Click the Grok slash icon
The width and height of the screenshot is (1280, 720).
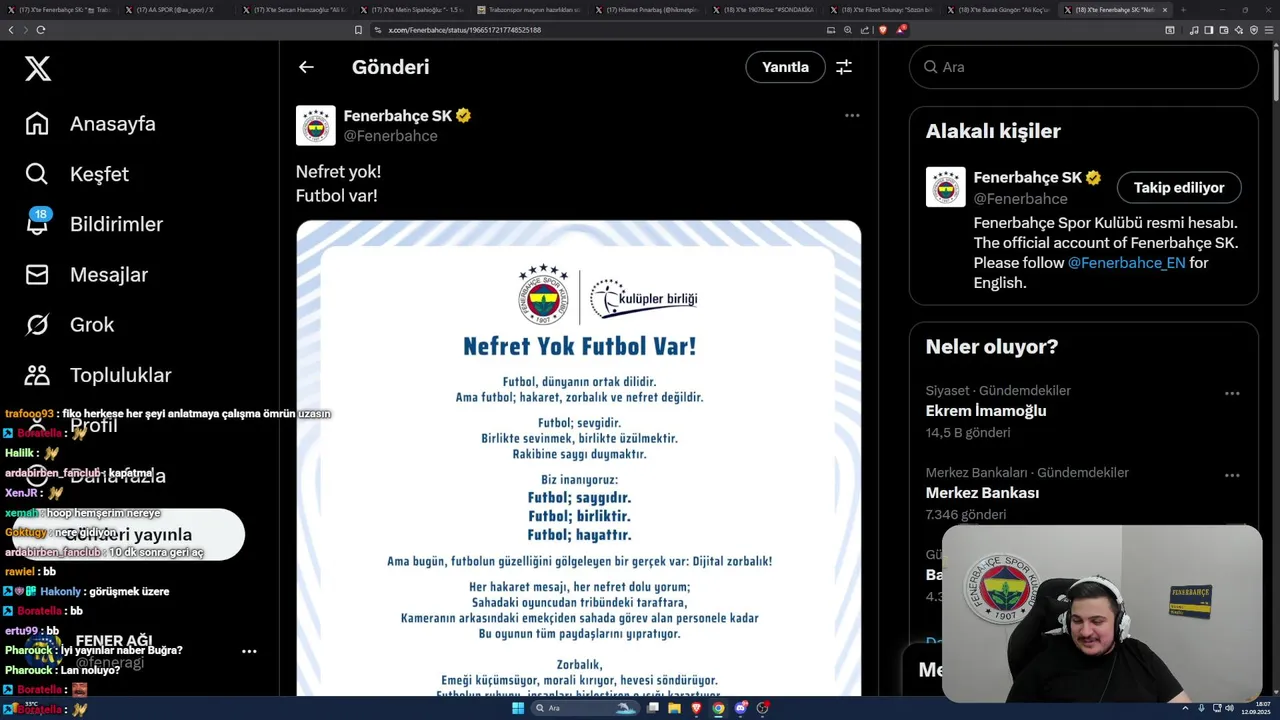37,324
